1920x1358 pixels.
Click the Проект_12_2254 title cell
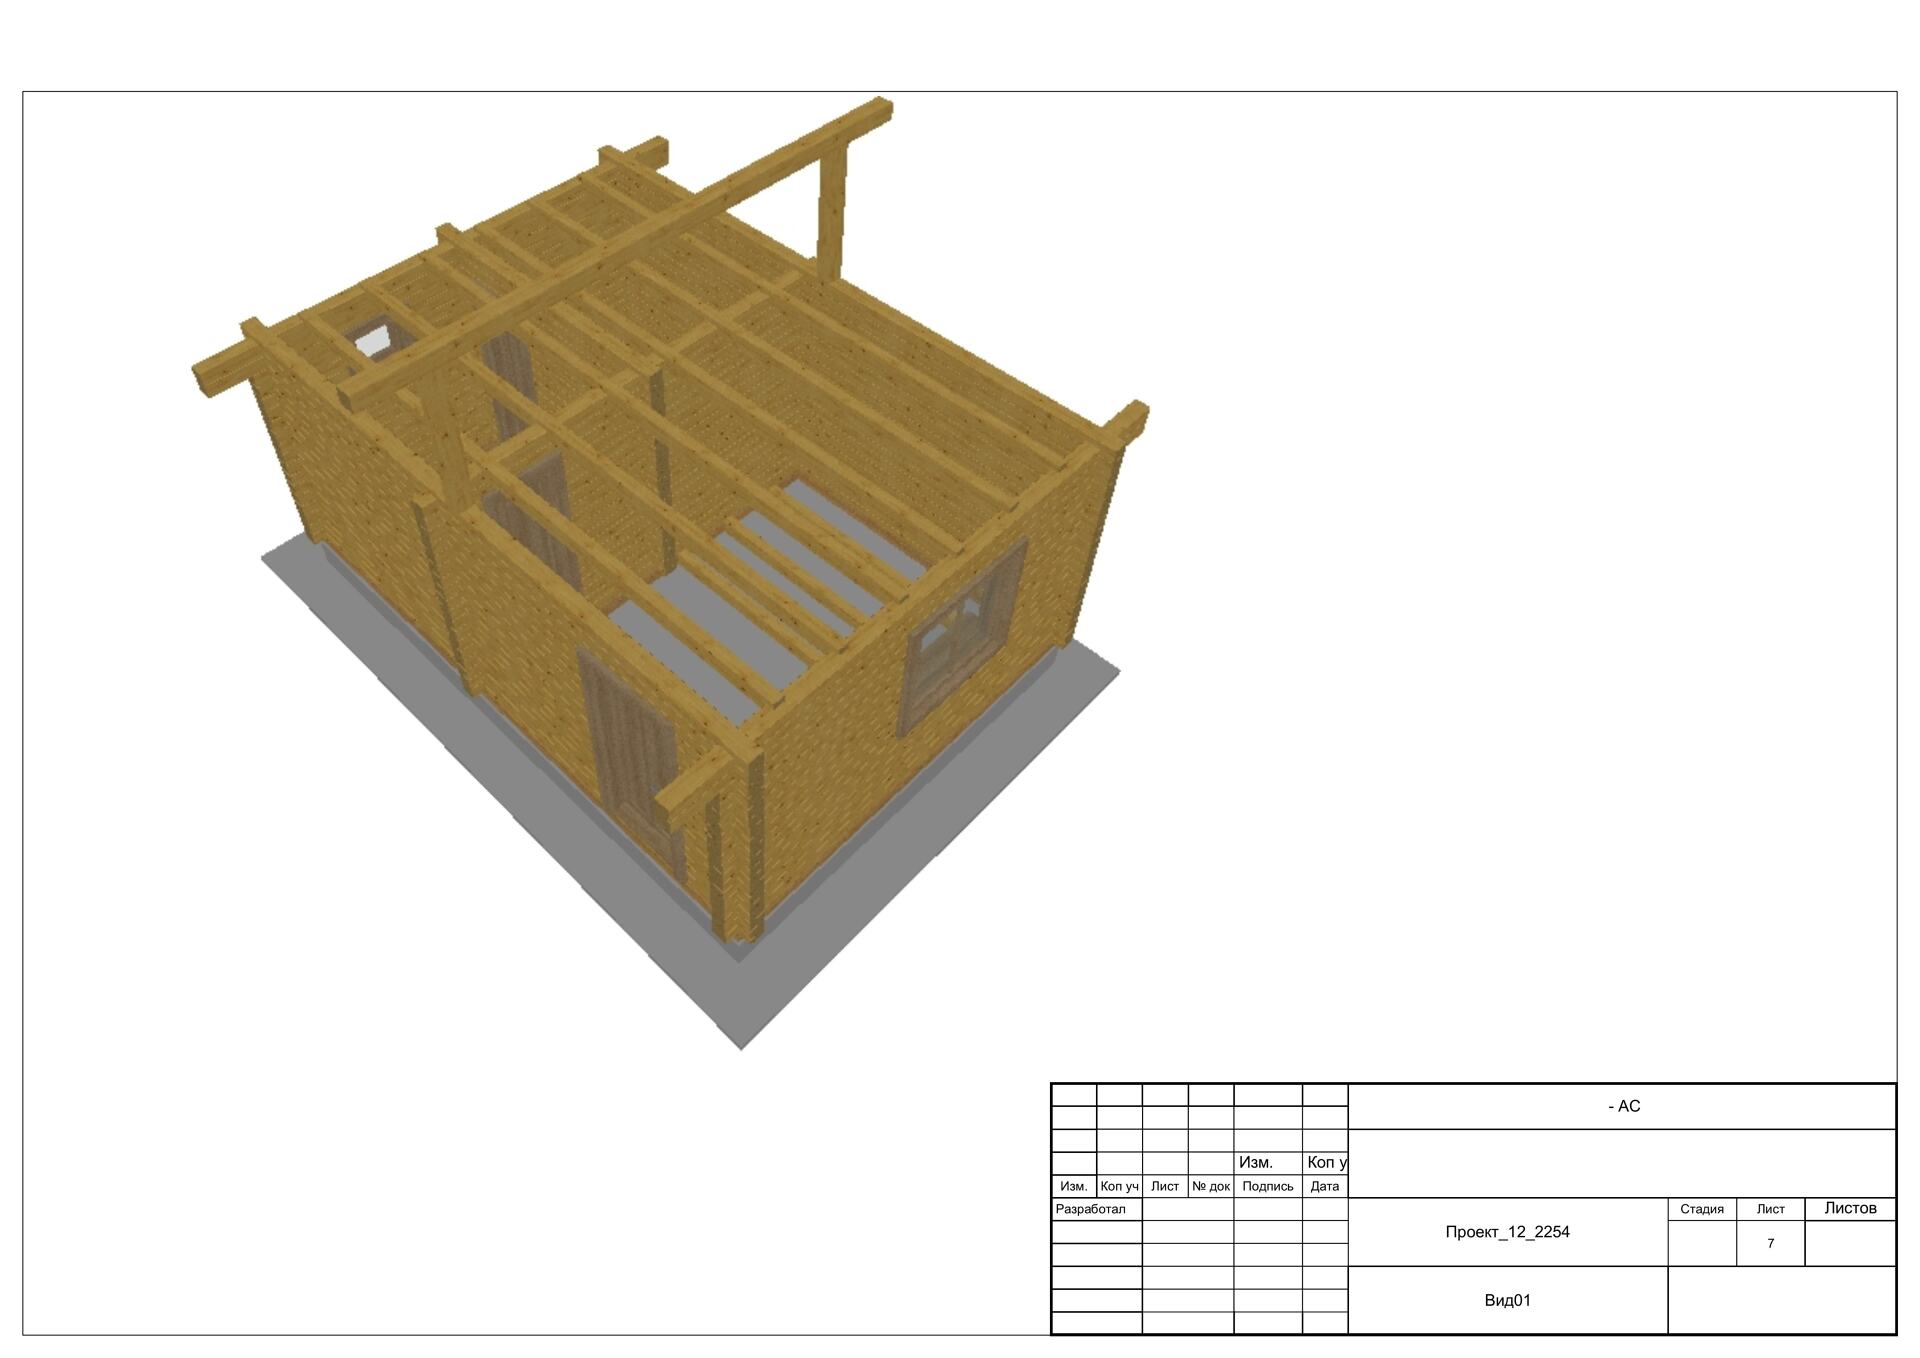click(x=1507, y=1232)
